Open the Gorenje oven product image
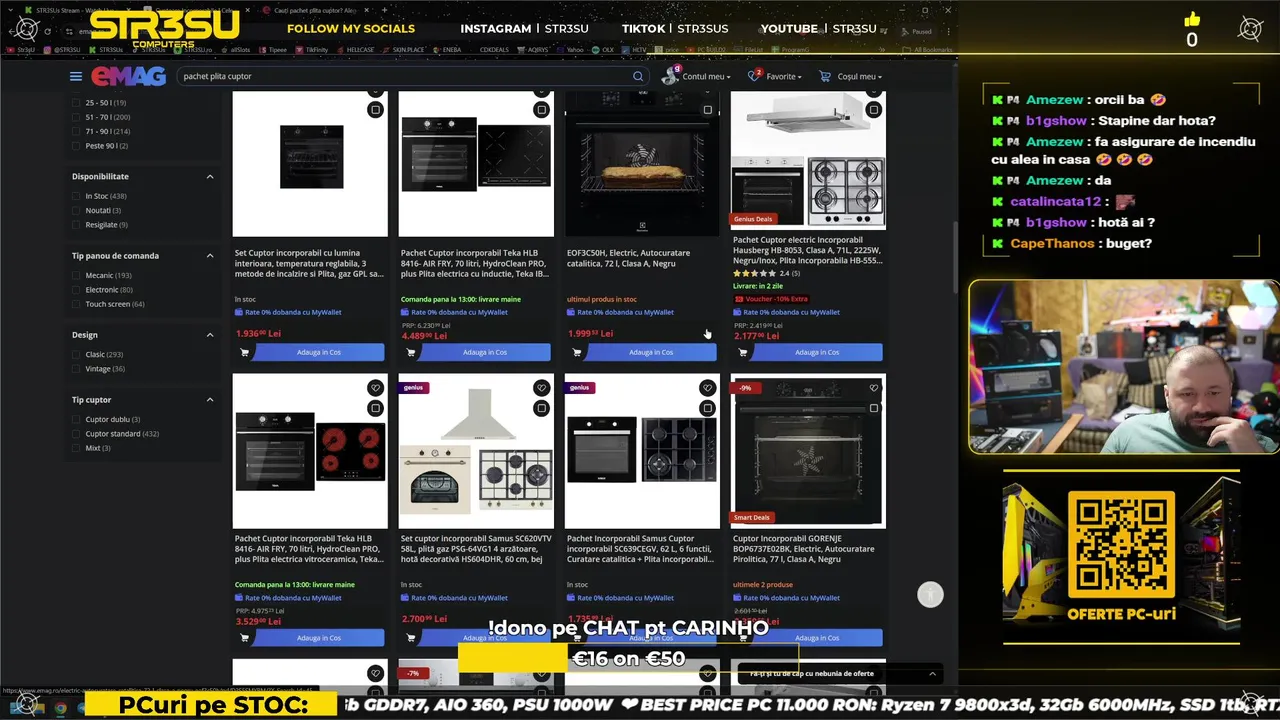Viewport: 1280px width, 720px height. 808,452
